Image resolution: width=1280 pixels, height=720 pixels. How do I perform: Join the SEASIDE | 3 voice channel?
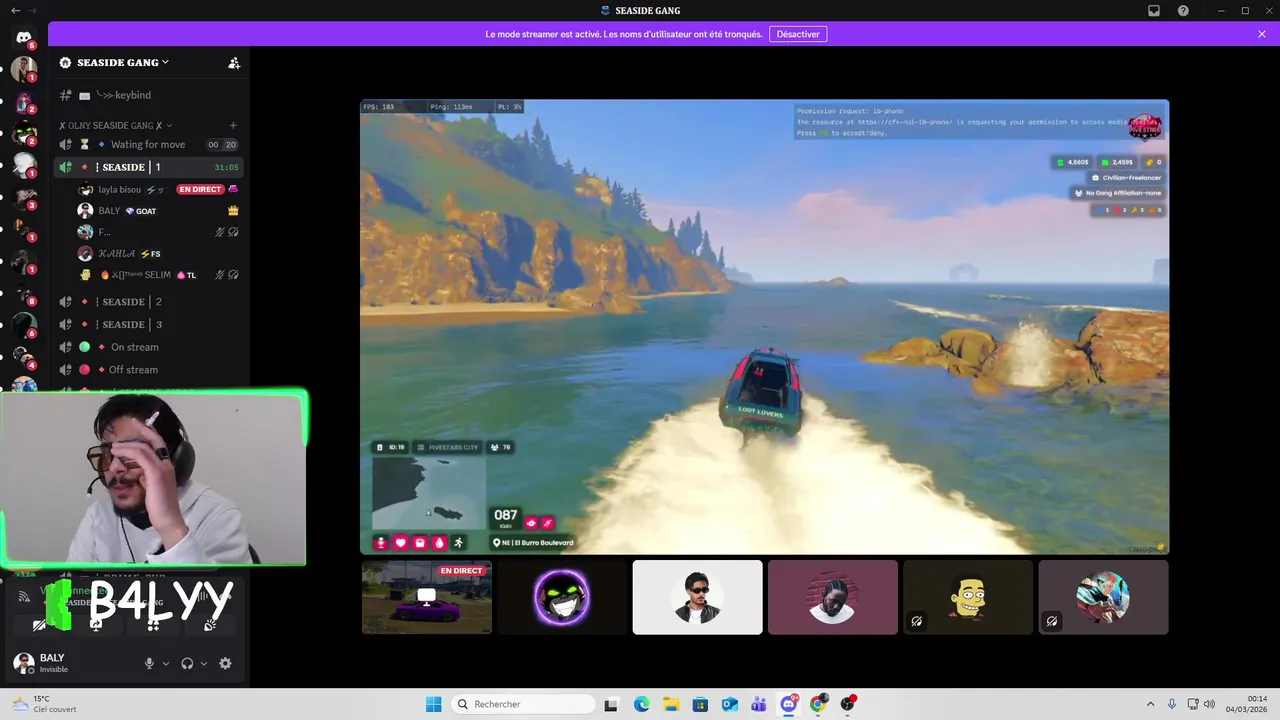coord(148,324)
